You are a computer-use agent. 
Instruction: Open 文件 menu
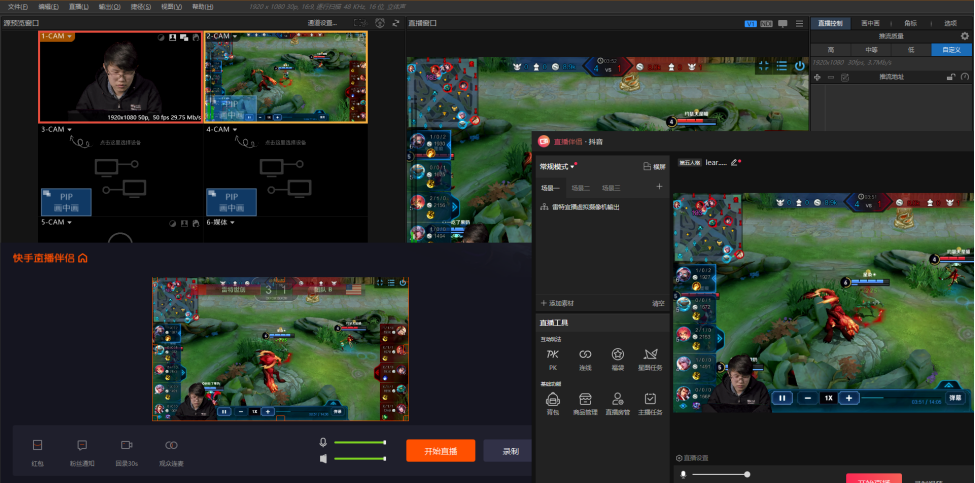point(17,7)
